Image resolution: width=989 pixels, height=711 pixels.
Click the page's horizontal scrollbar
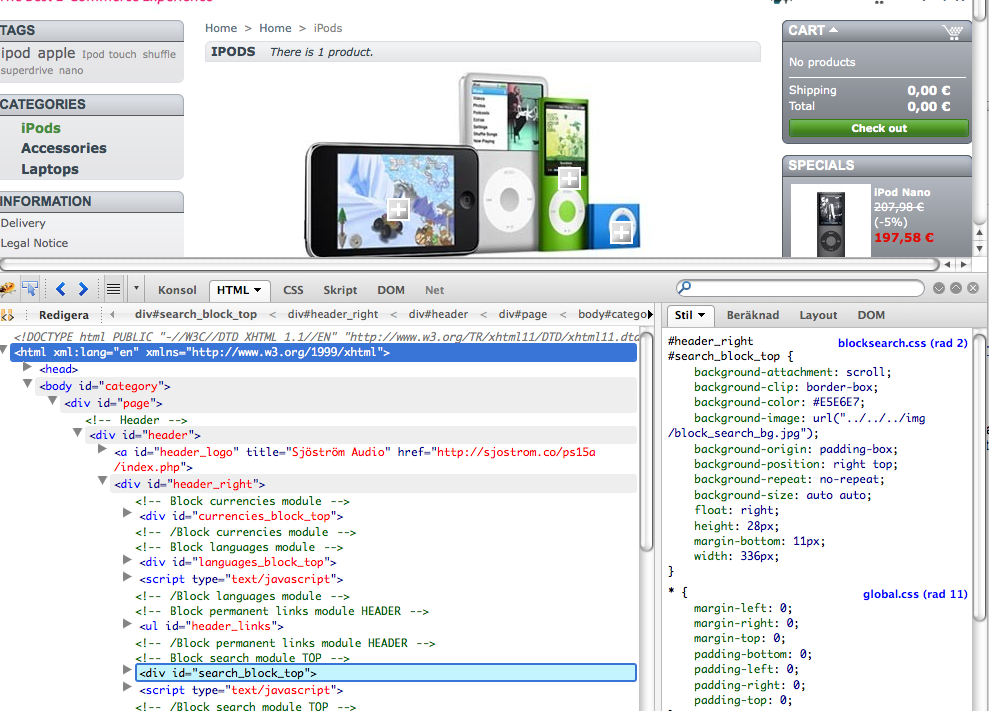point(470,264)
